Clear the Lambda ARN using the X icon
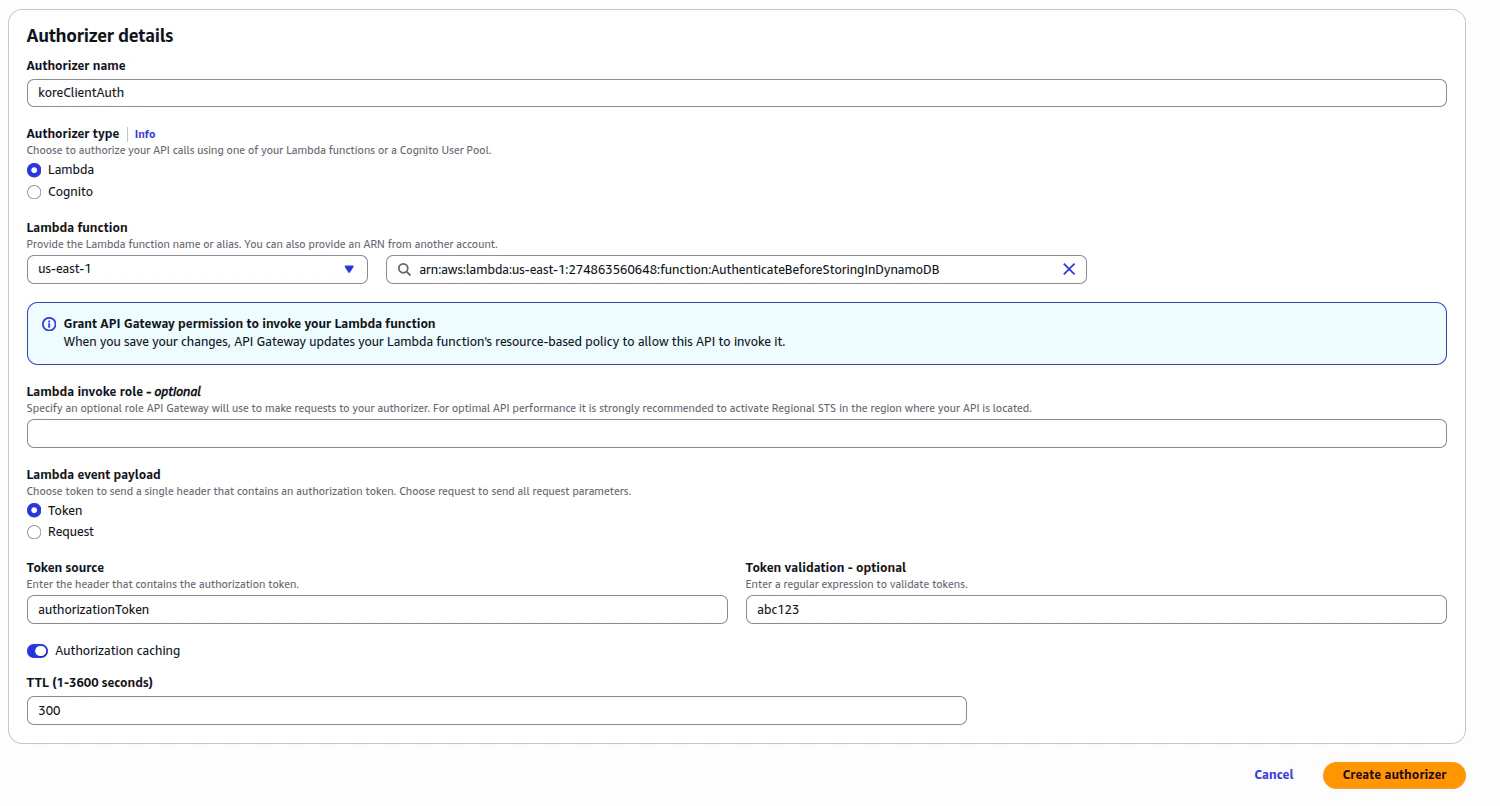 (1069, 269)
